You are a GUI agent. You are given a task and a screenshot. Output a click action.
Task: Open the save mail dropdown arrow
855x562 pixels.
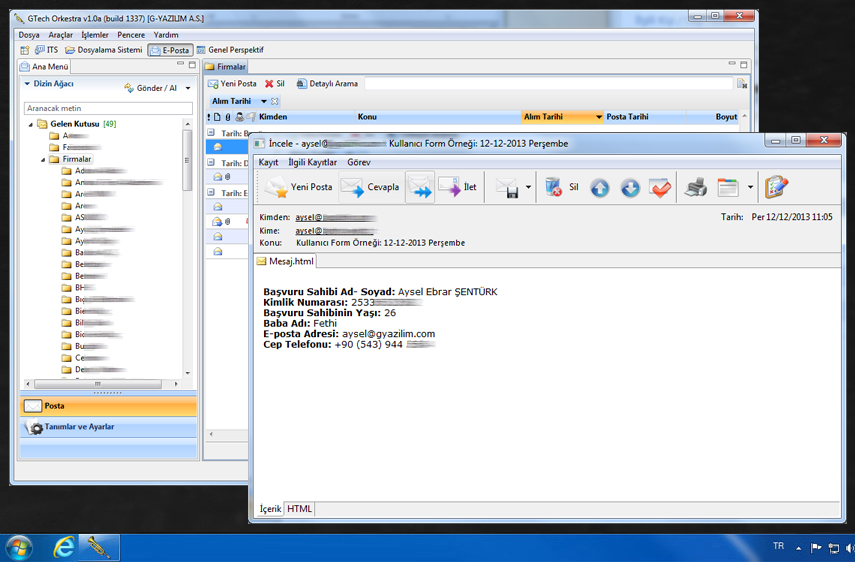pyautogui.click(x=528, y=188)
